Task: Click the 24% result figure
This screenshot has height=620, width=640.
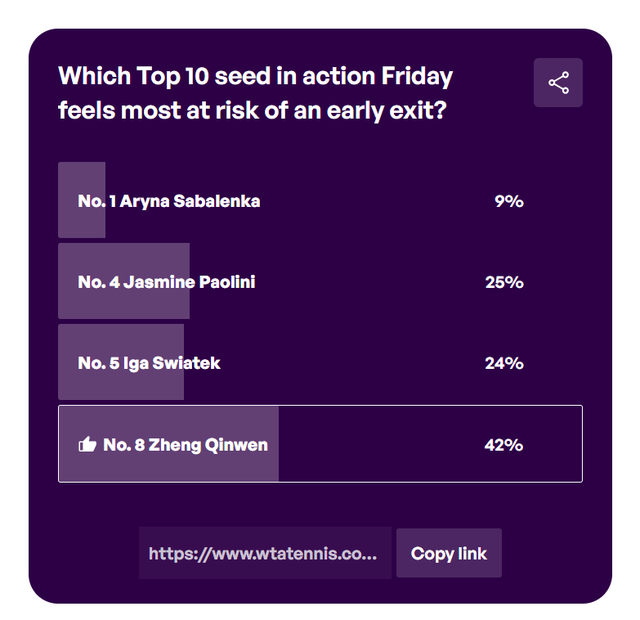Action: (x=504, y=363)
